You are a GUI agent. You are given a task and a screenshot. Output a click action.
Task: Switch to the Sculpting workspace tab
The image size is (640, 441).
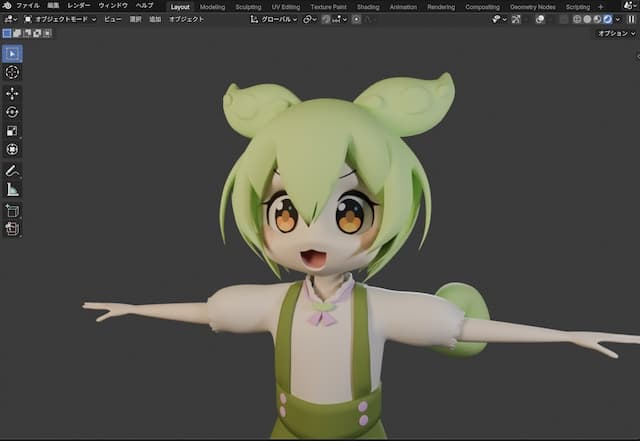coord(248,6)
